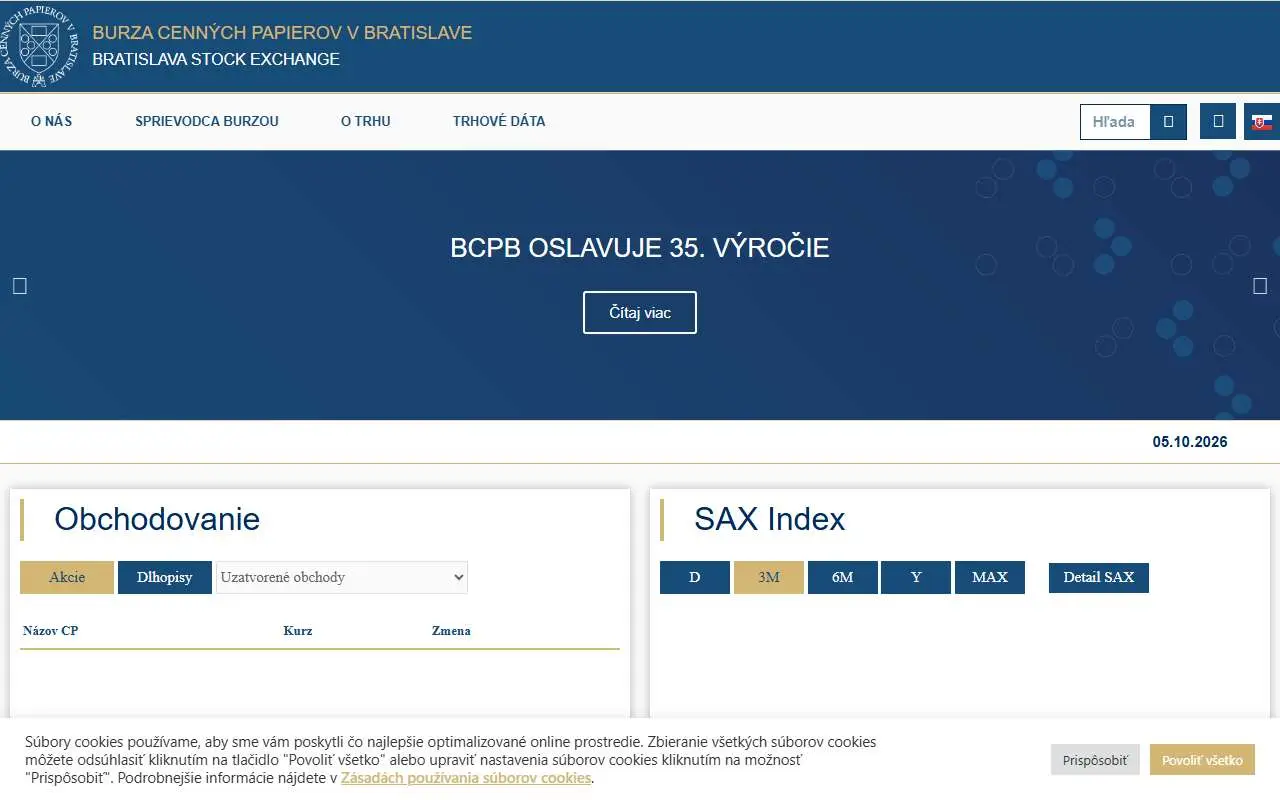Select the Slovak flag language icon
Screen dimensions: 1280x800
[1262, 122]
